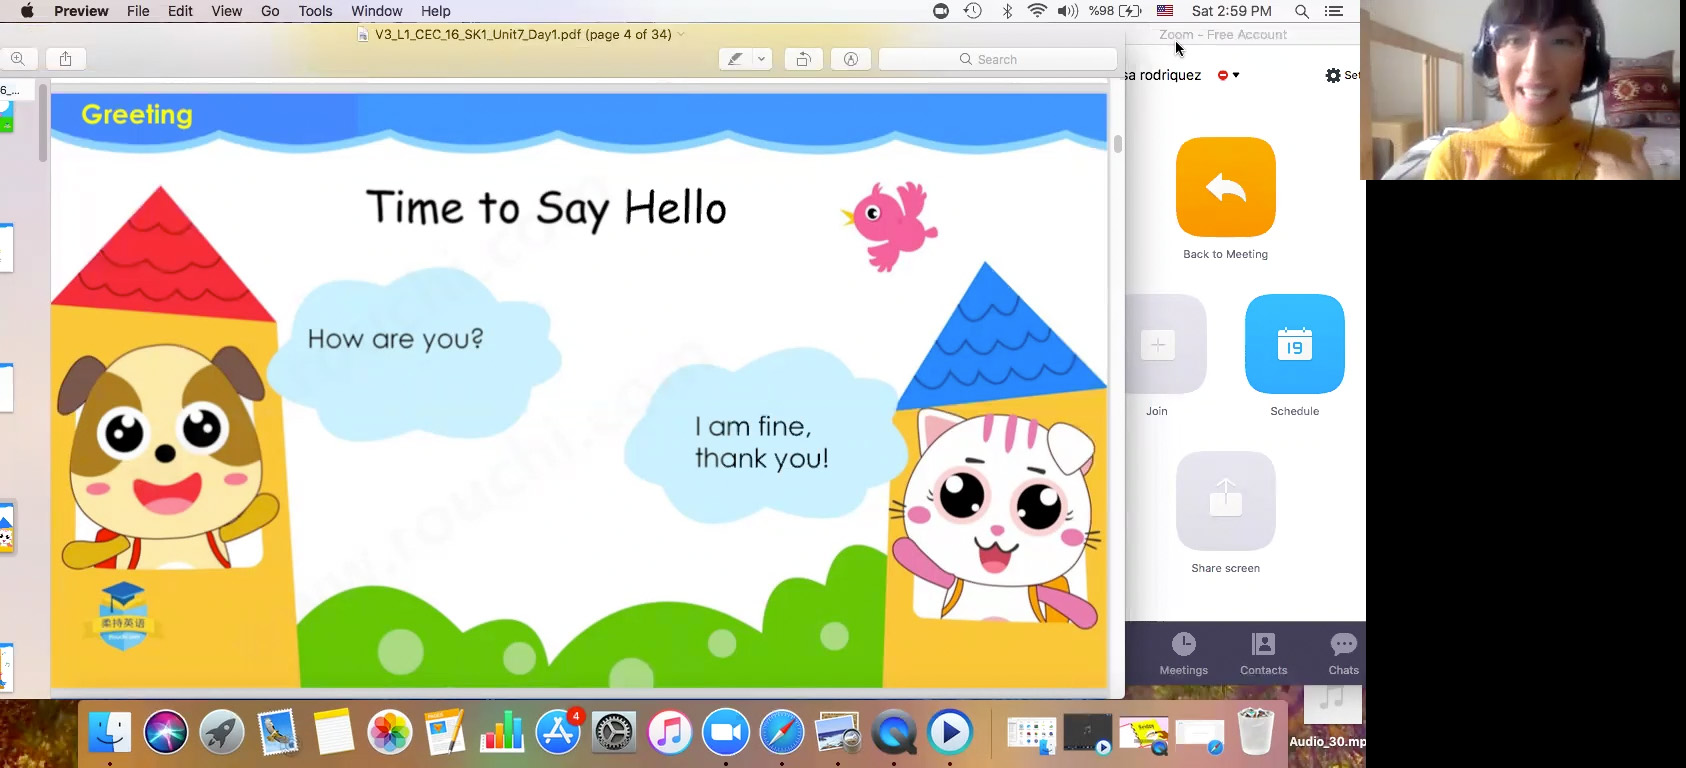Click the Zoom in magnifier button
The image size is (1686, 768).
[18, 59]
